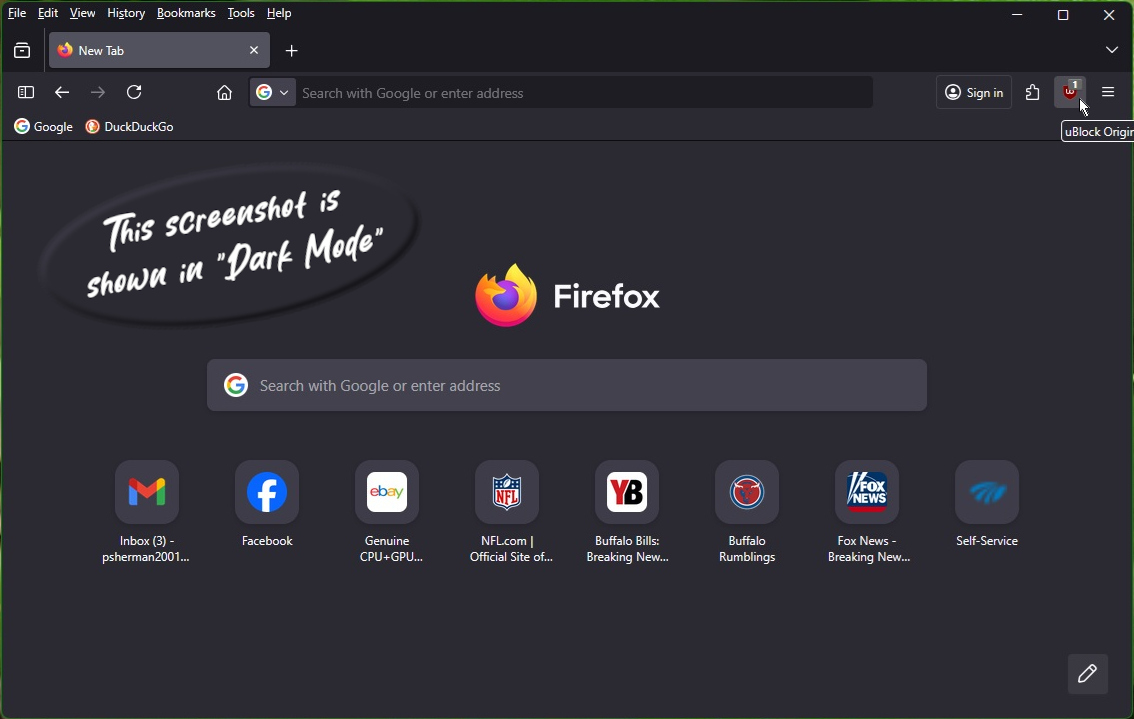Image resolution: width=1134 pixels, height=719 pixels.
Task: Open the Extensions puzzle piece icon
Action: coord(1034,93)
